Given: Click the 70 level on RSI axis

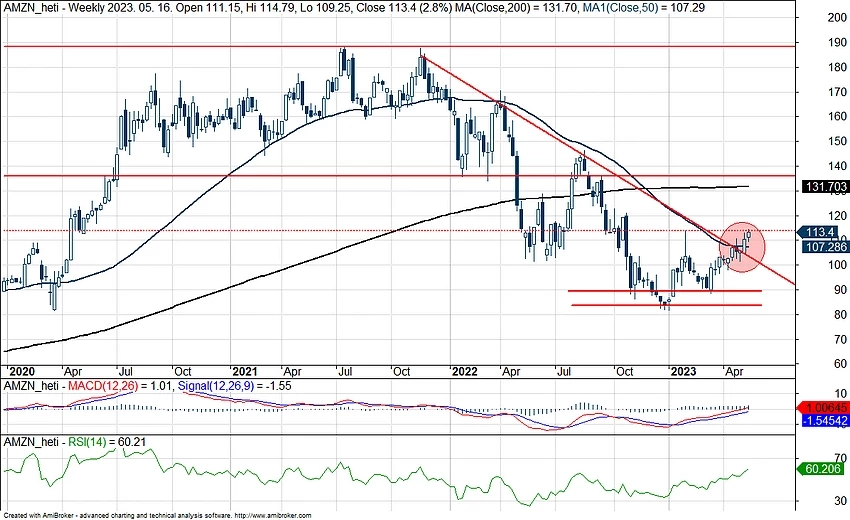Looking at the screenshot, I should 841,459.
